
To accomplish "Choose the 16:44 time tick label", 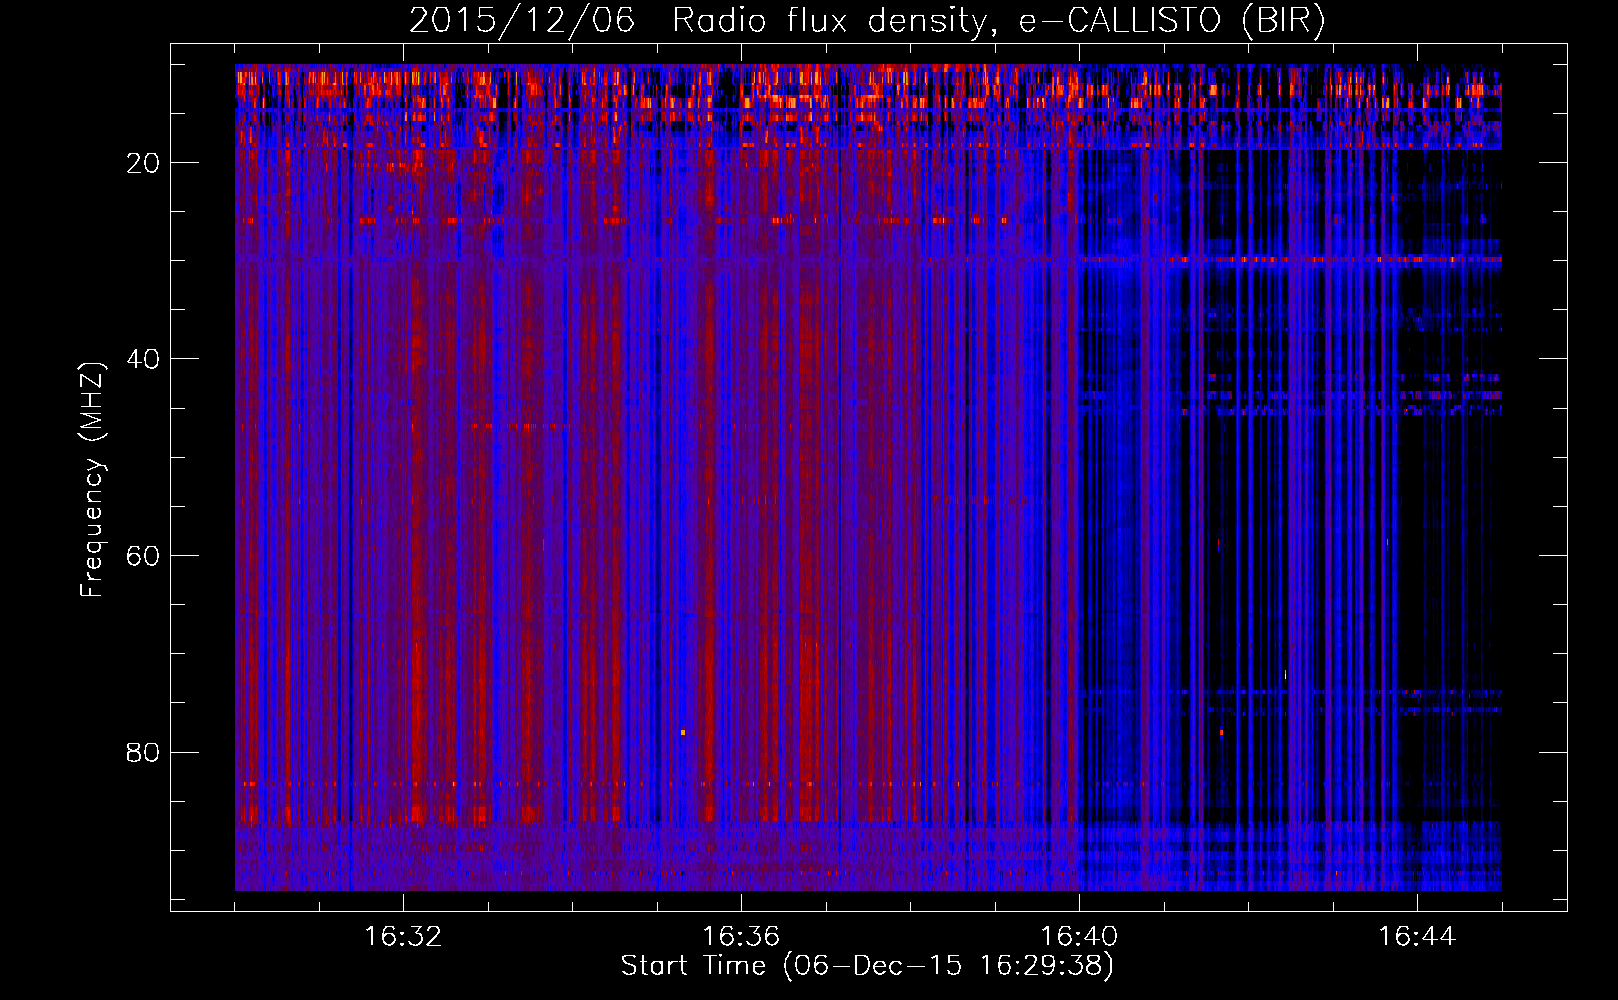I will [x=1416, y=937].
